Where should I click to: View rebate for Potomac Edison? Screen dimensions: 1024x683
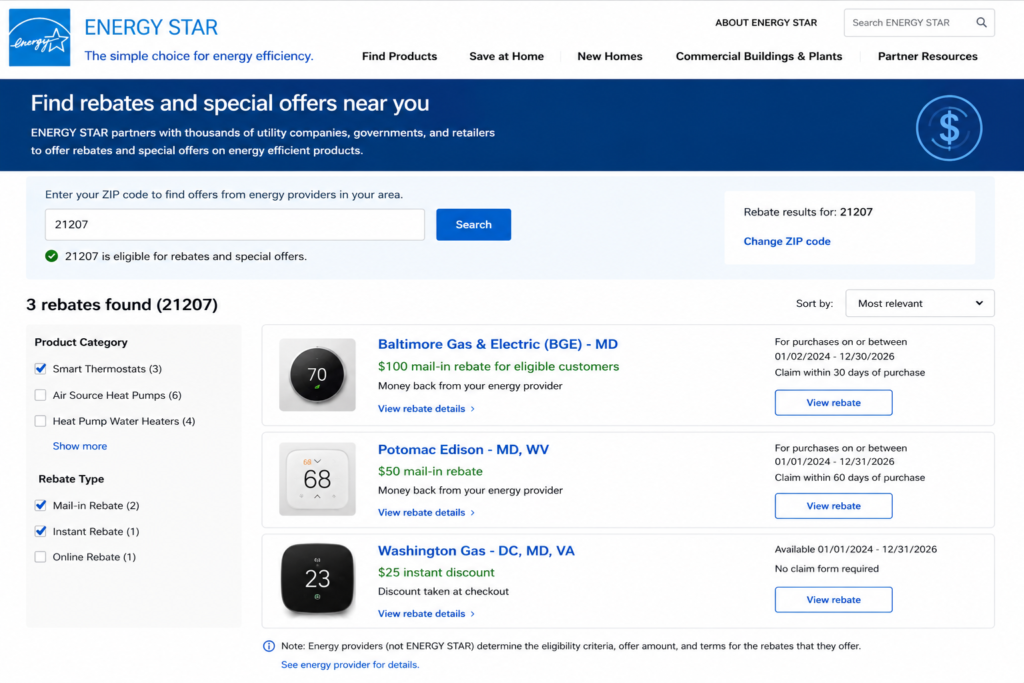tap(833, 506)
